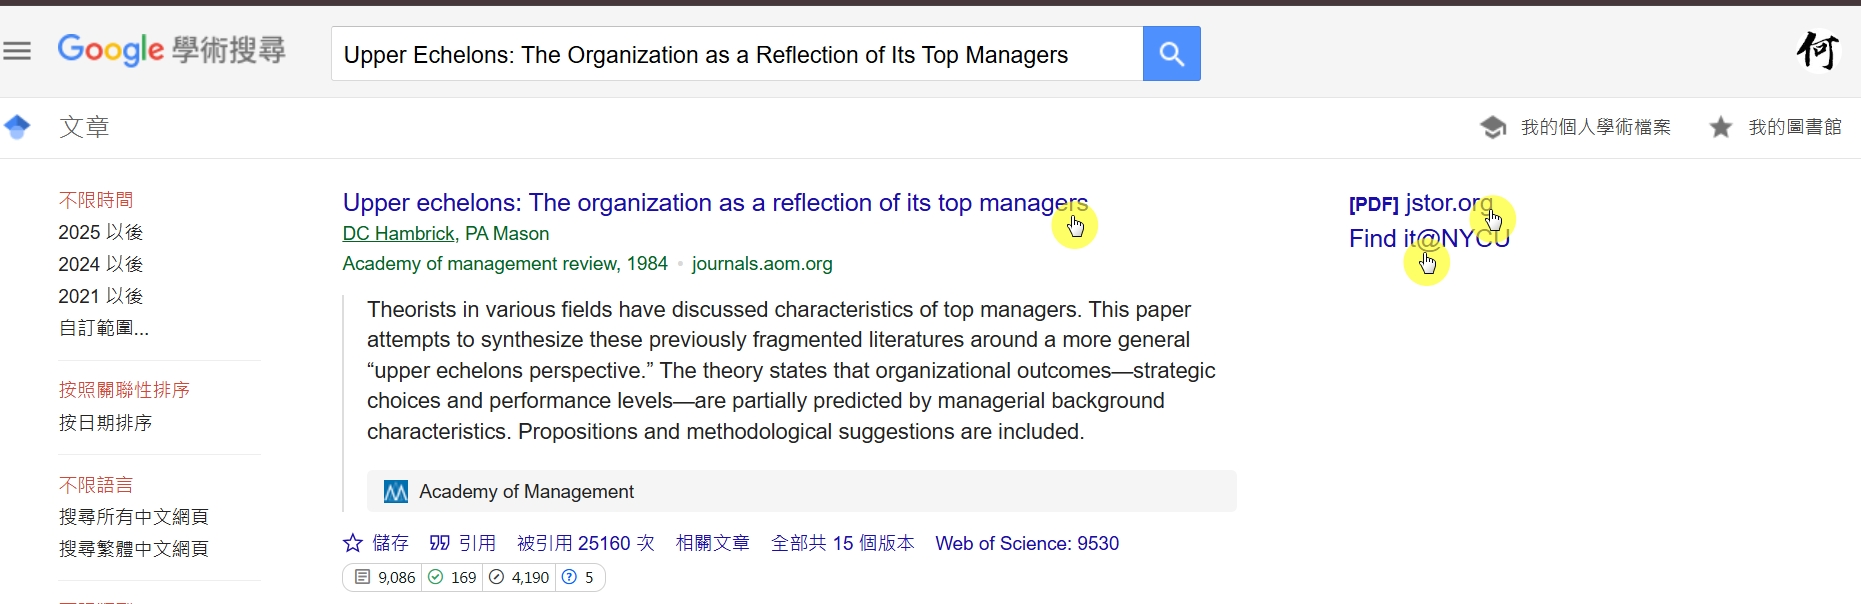Search only Traditional Chinese pages
This screenshot has width=1861, height=604.
(x=134, y=549)
